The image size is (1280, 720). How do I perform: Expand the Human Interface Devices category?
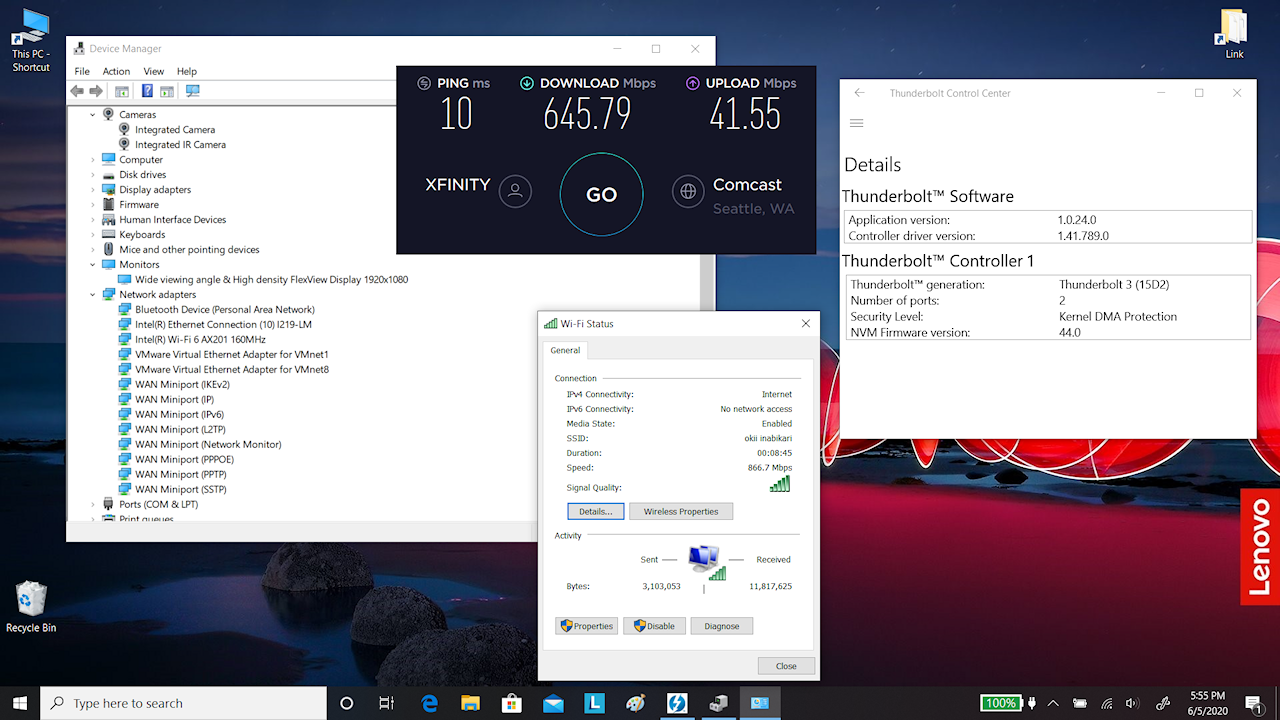(93, 219)
